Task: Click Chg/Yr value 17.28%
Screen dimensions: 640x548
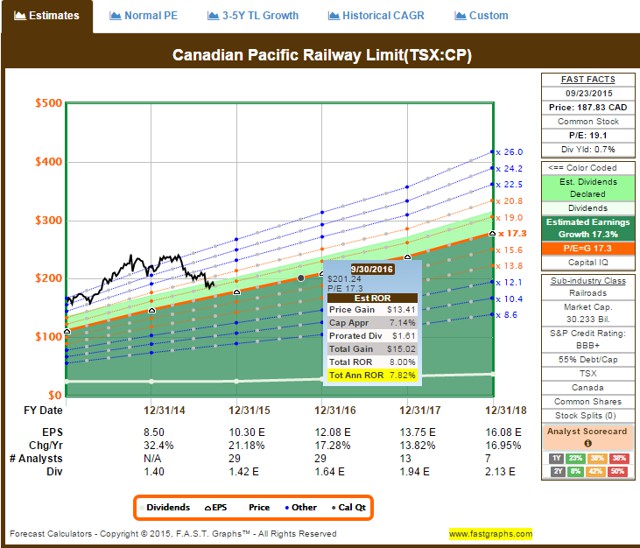Action: pos(332,445)
